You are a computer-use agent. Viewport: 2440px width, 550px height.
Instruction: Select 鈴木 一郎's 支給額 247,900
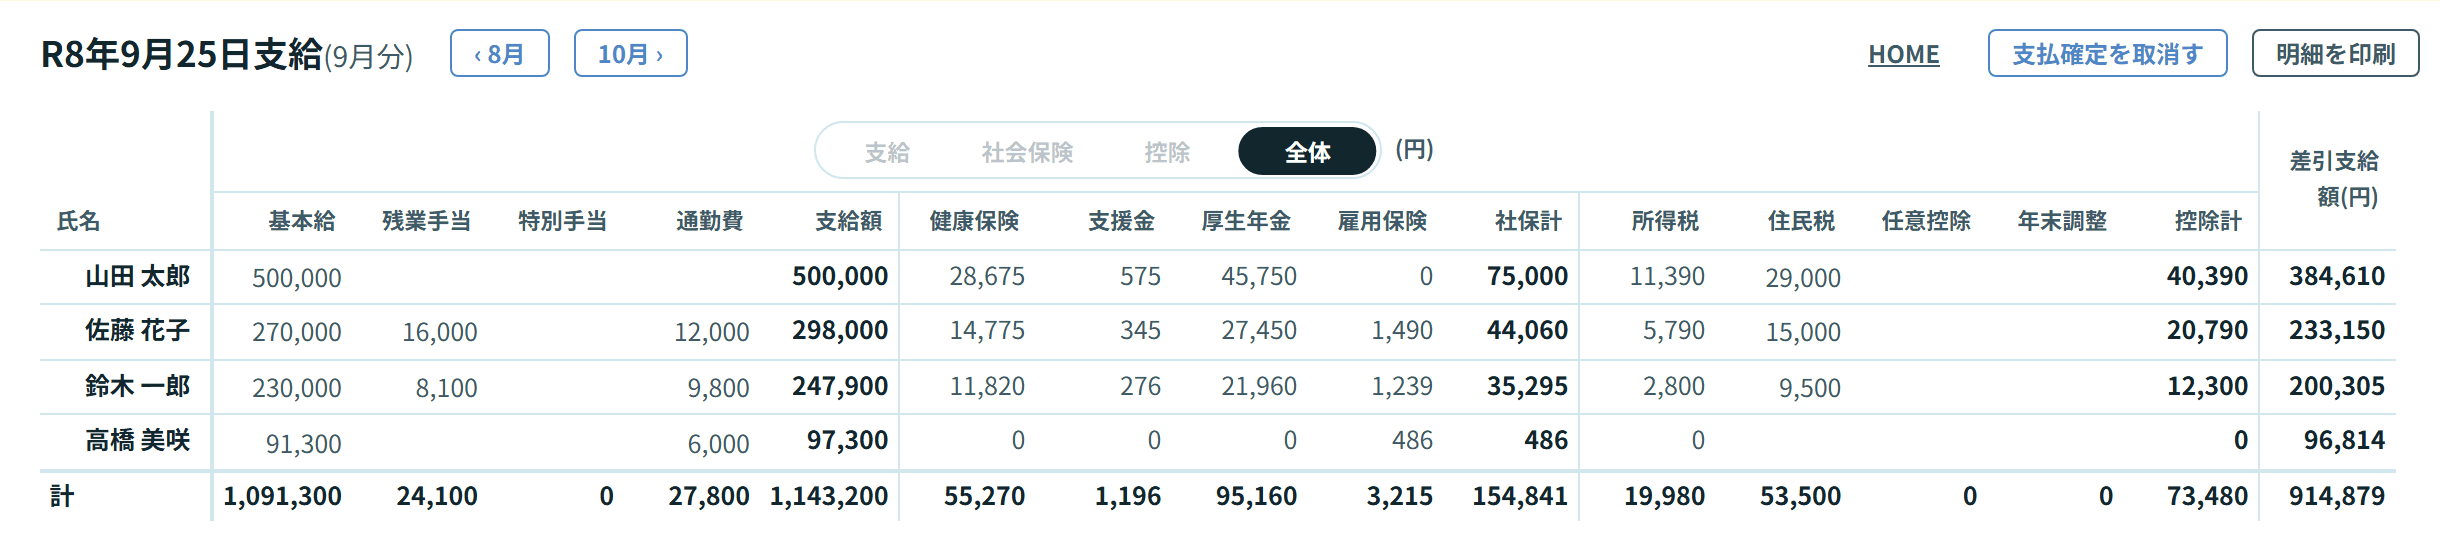point(840,386)
